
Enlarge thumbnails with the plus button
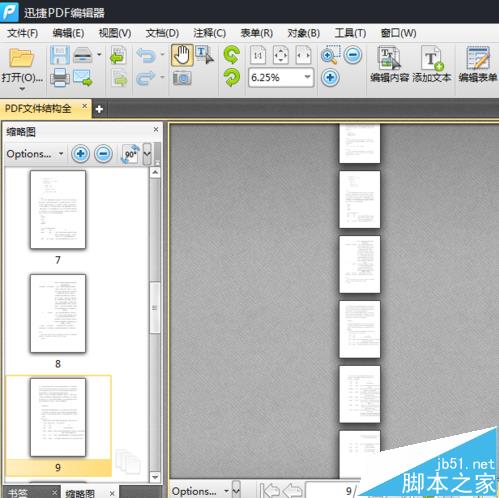coord(80,154)
